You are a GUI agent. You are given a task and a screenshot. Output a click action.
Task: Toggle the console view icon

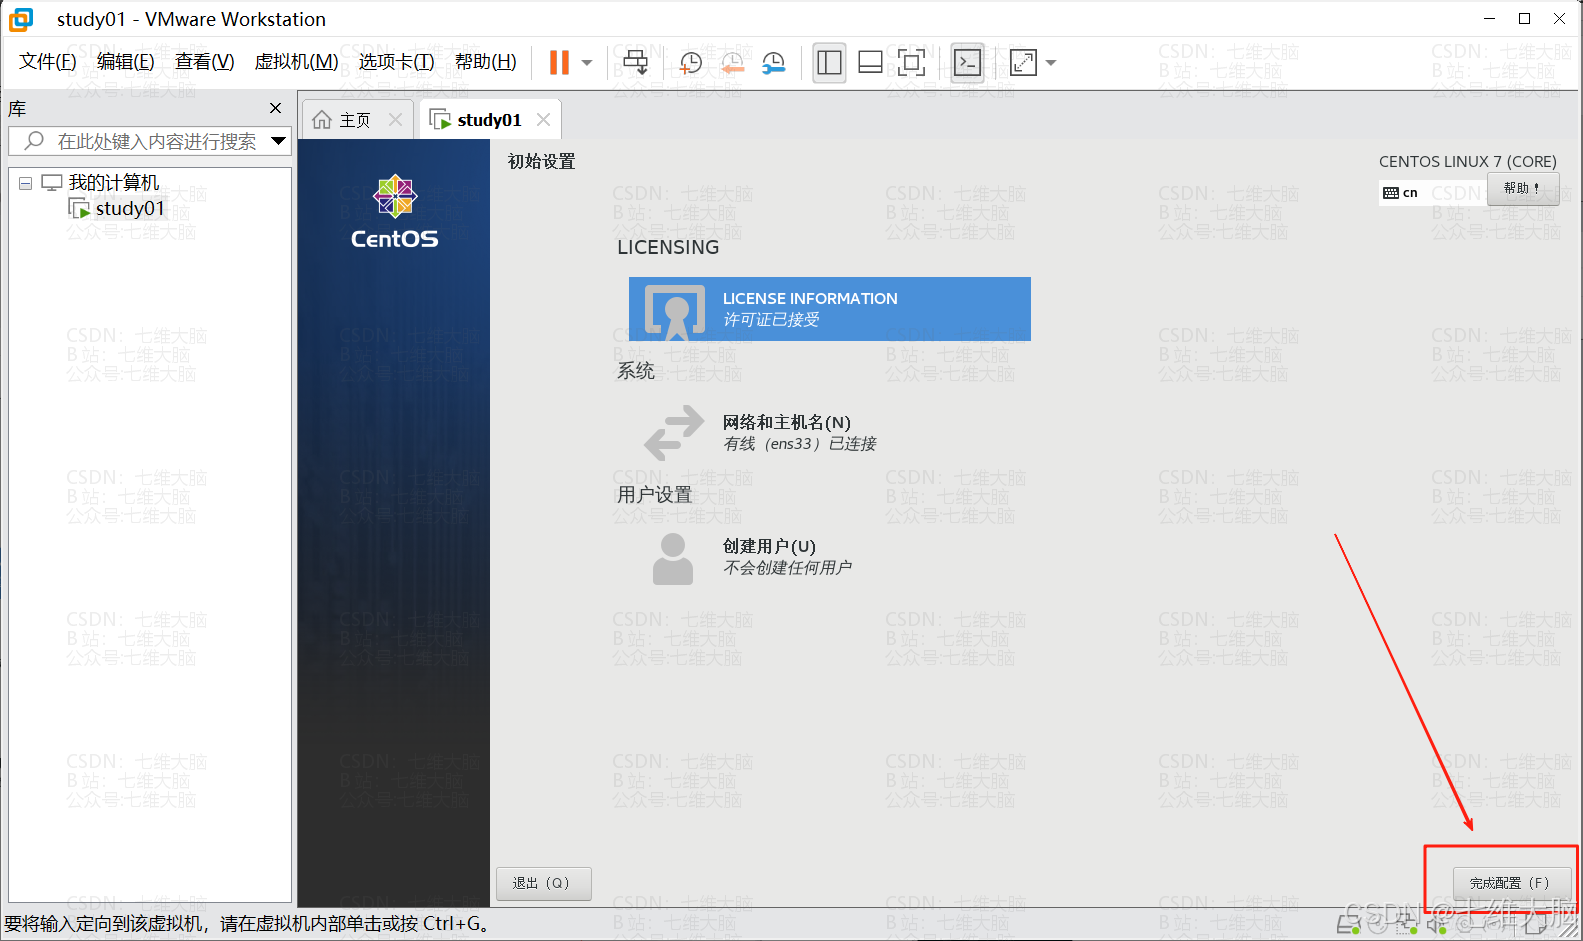[x=967, y=63]
